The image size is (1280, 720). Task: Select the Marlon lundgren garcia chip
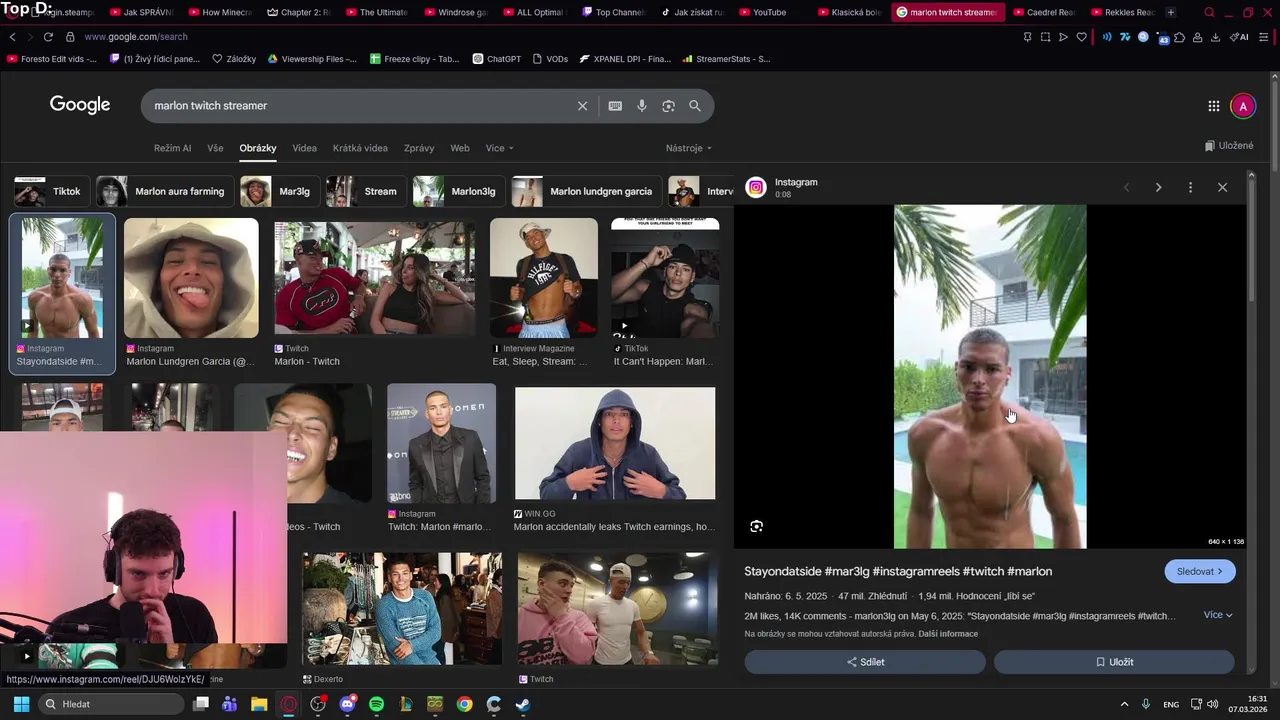coord(586,191)
